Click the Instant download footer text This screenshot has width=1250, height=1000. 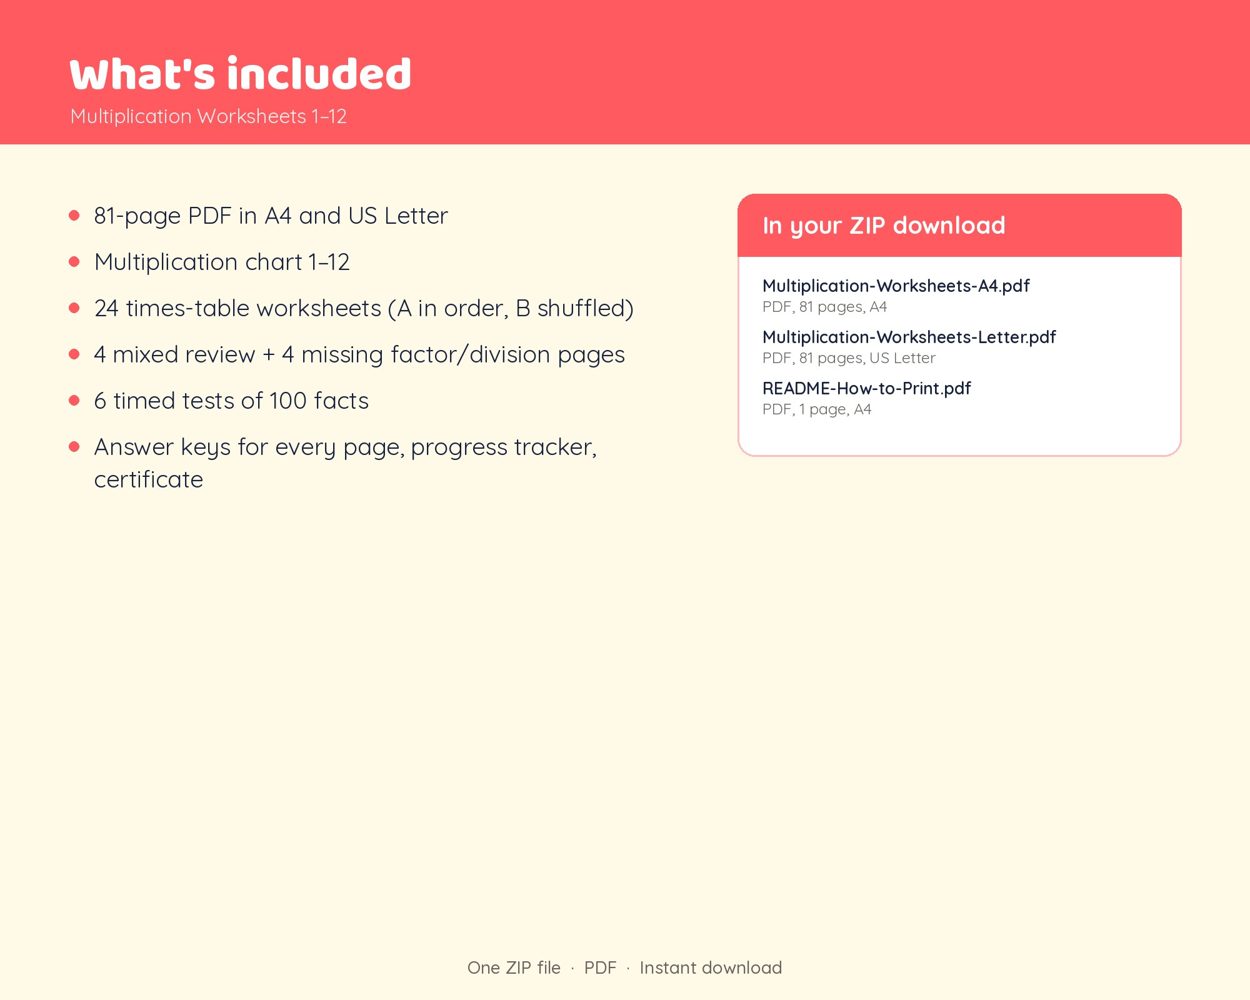pyautogui.click(x=711, y=968)
